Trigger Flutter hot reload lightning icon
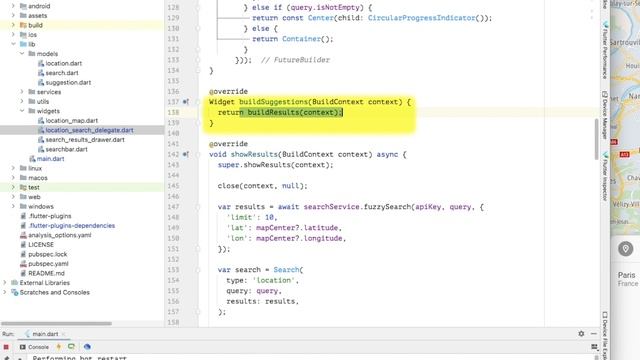The width and height of the screenshot is (640, 360). coord(58,347)
